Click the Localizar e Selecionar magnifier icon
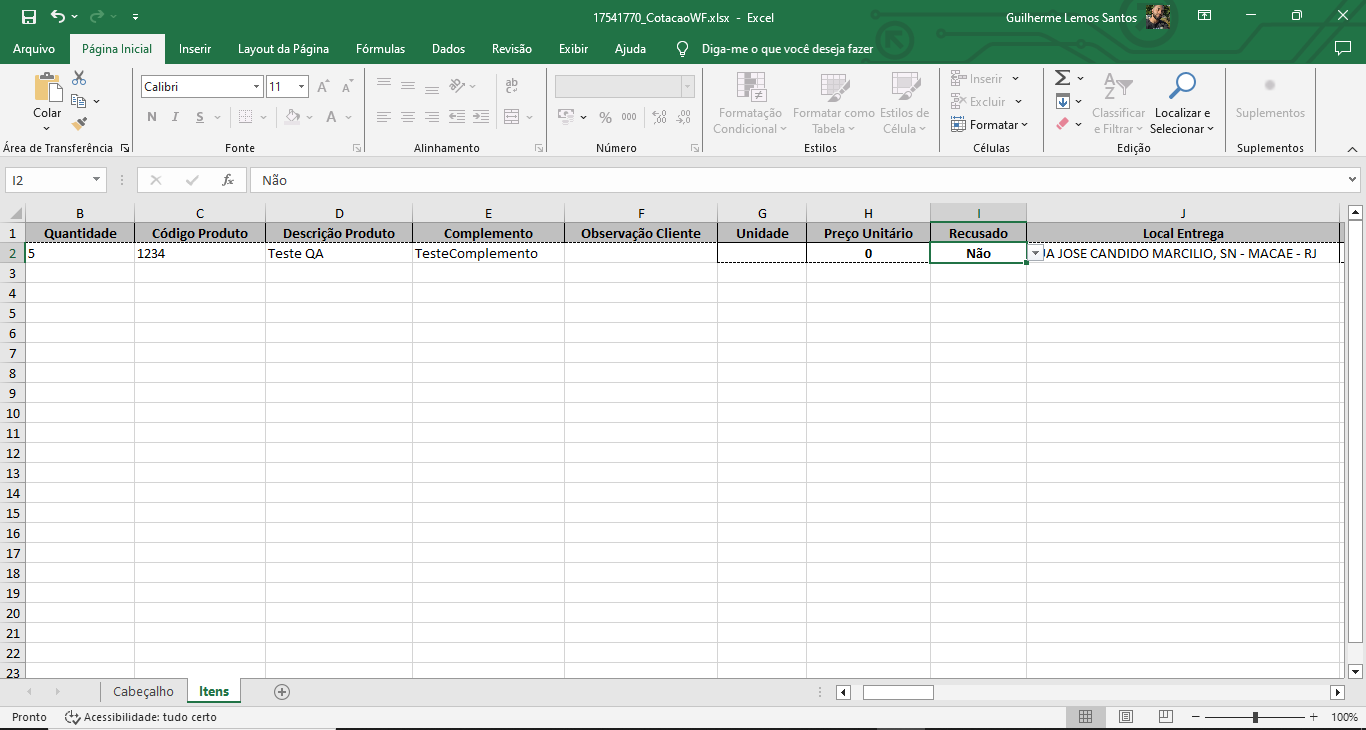This screenshot has width=1366, height=730. click(1182, 87)
